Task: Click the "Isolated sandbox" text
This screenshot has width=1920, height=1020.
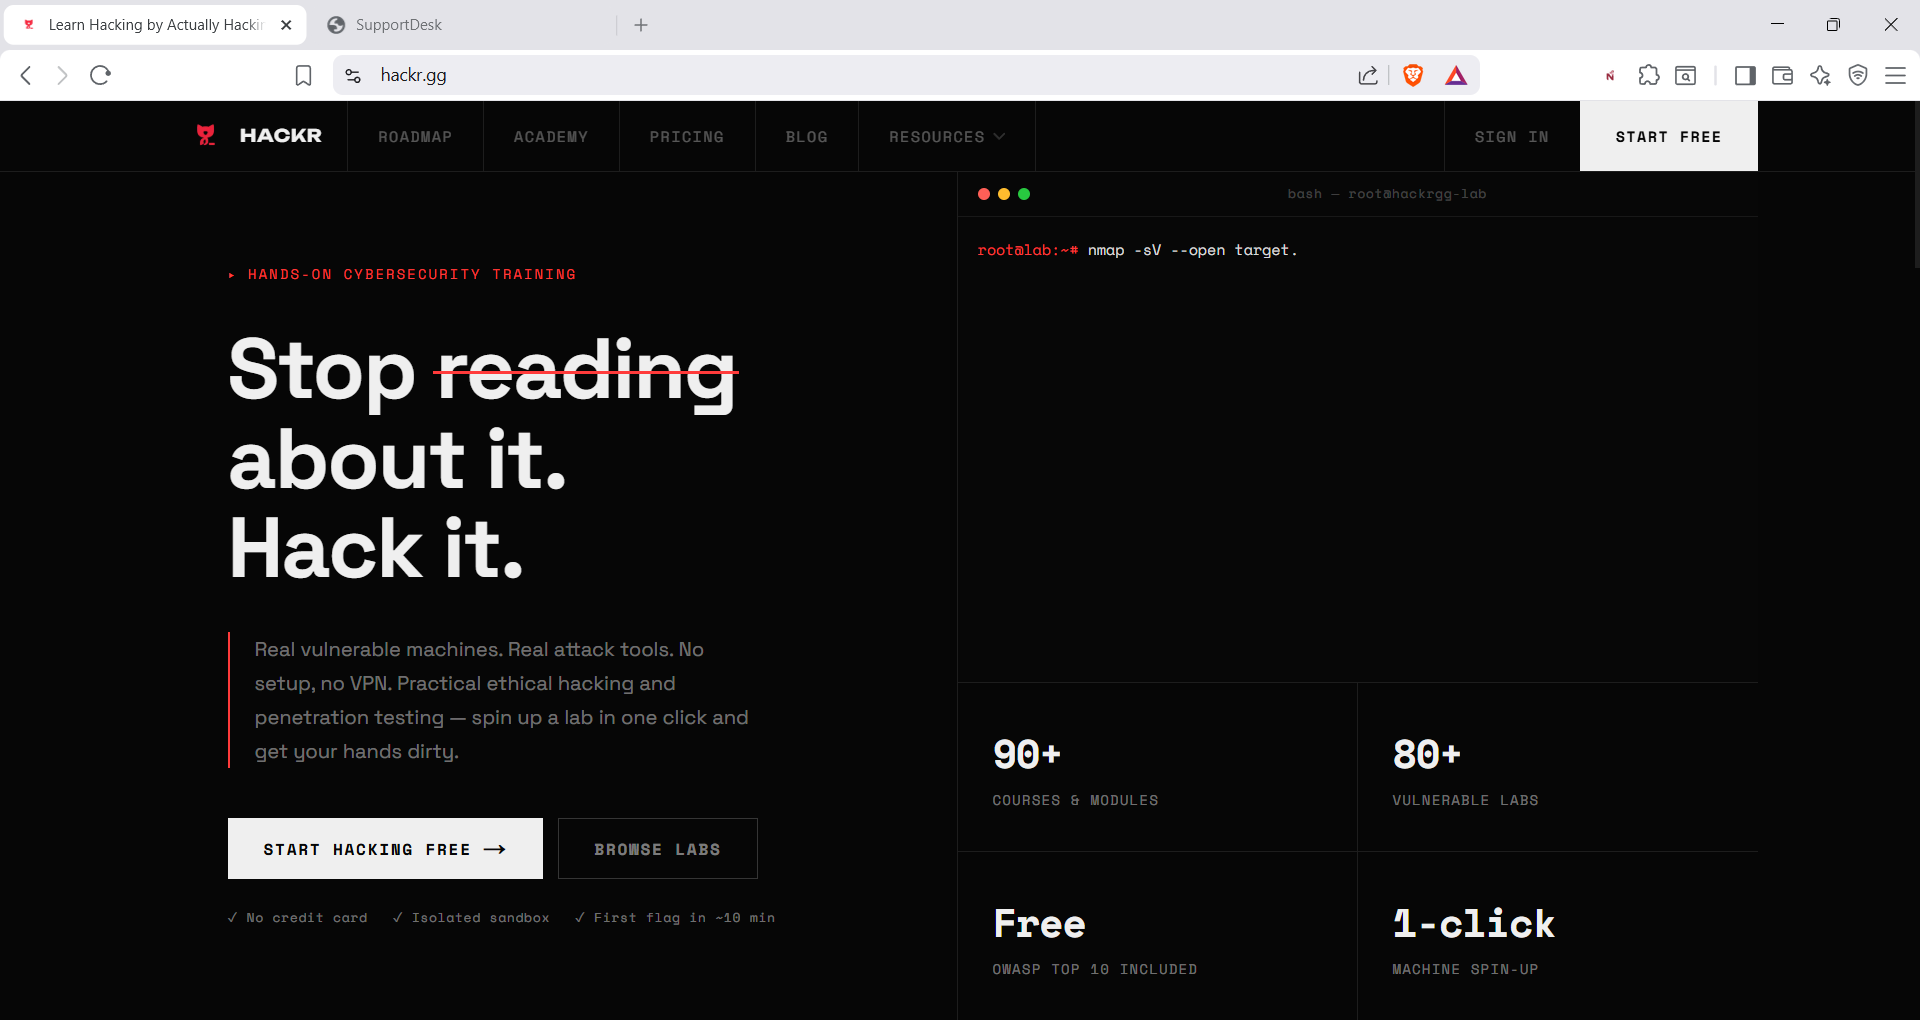Action: (481, 918)
